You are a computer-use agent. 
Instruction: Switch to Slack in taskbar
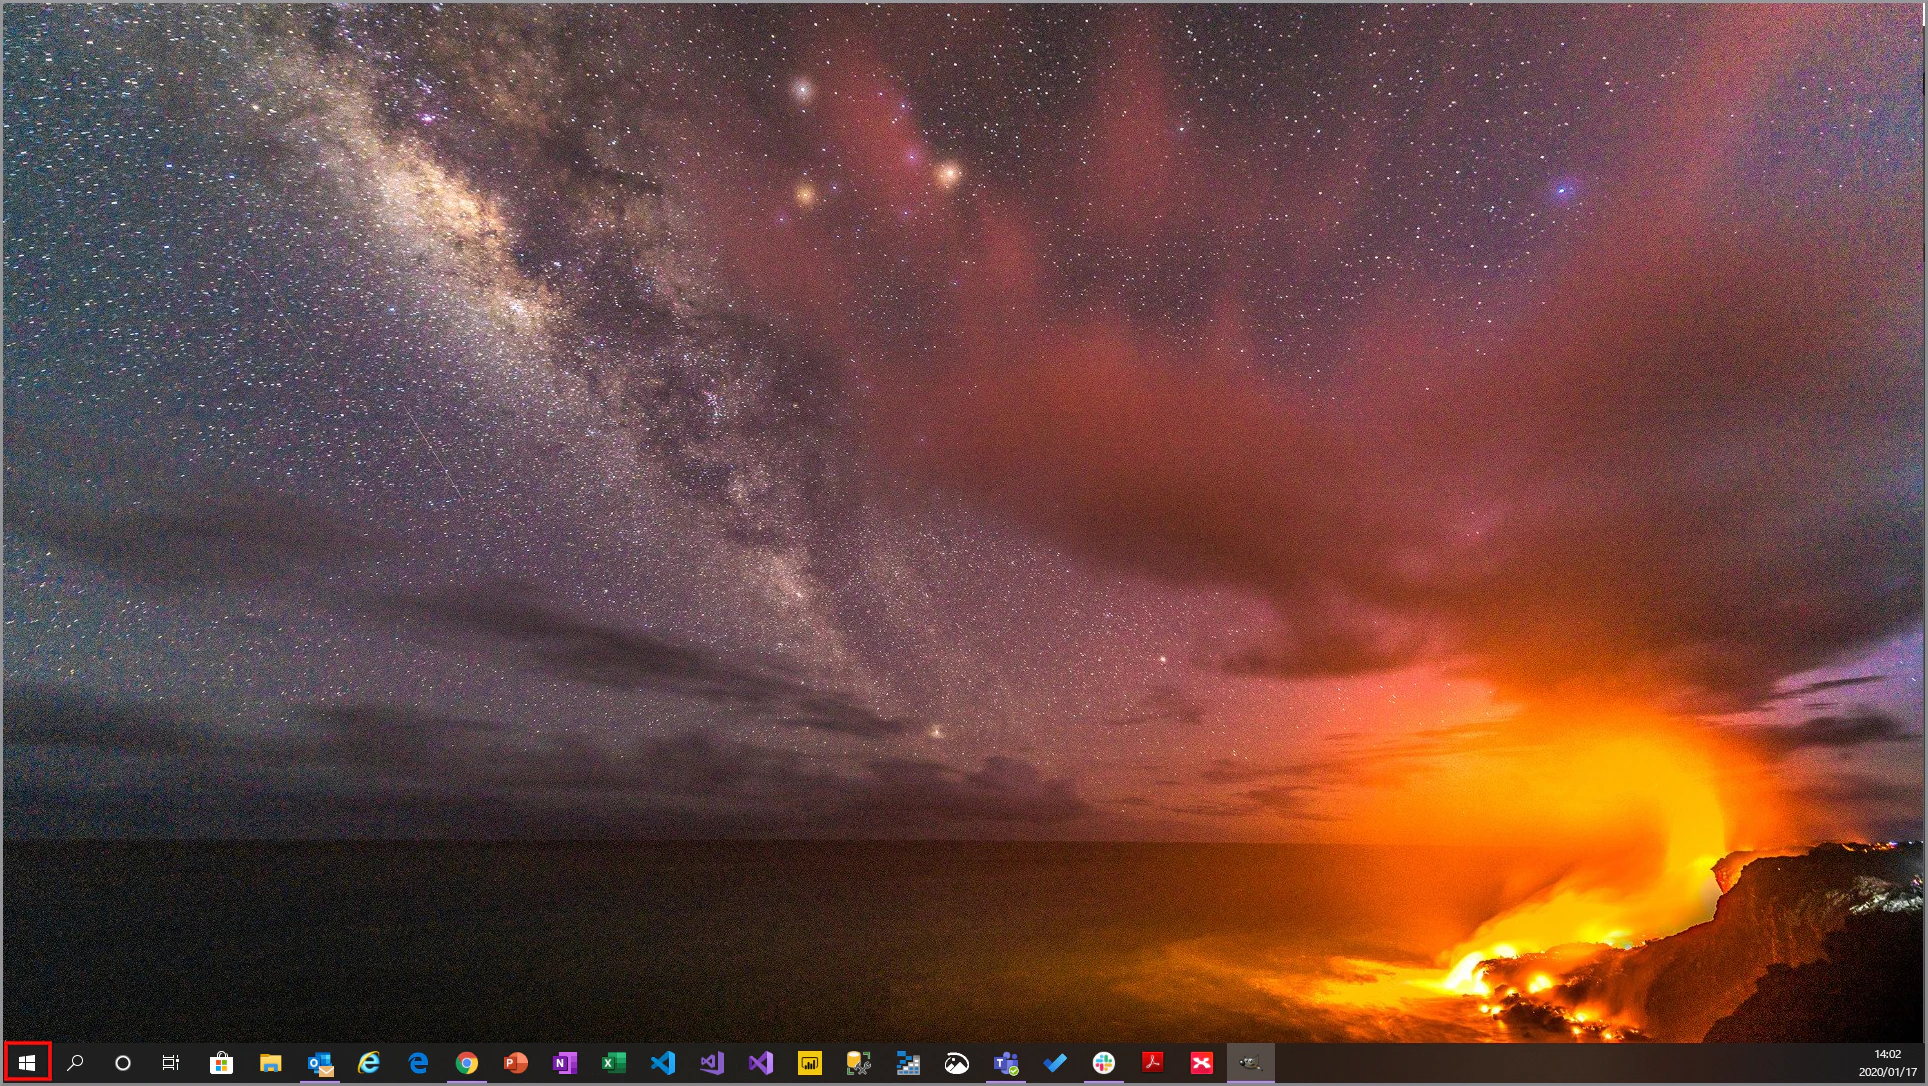[x=1104, y=1063]
